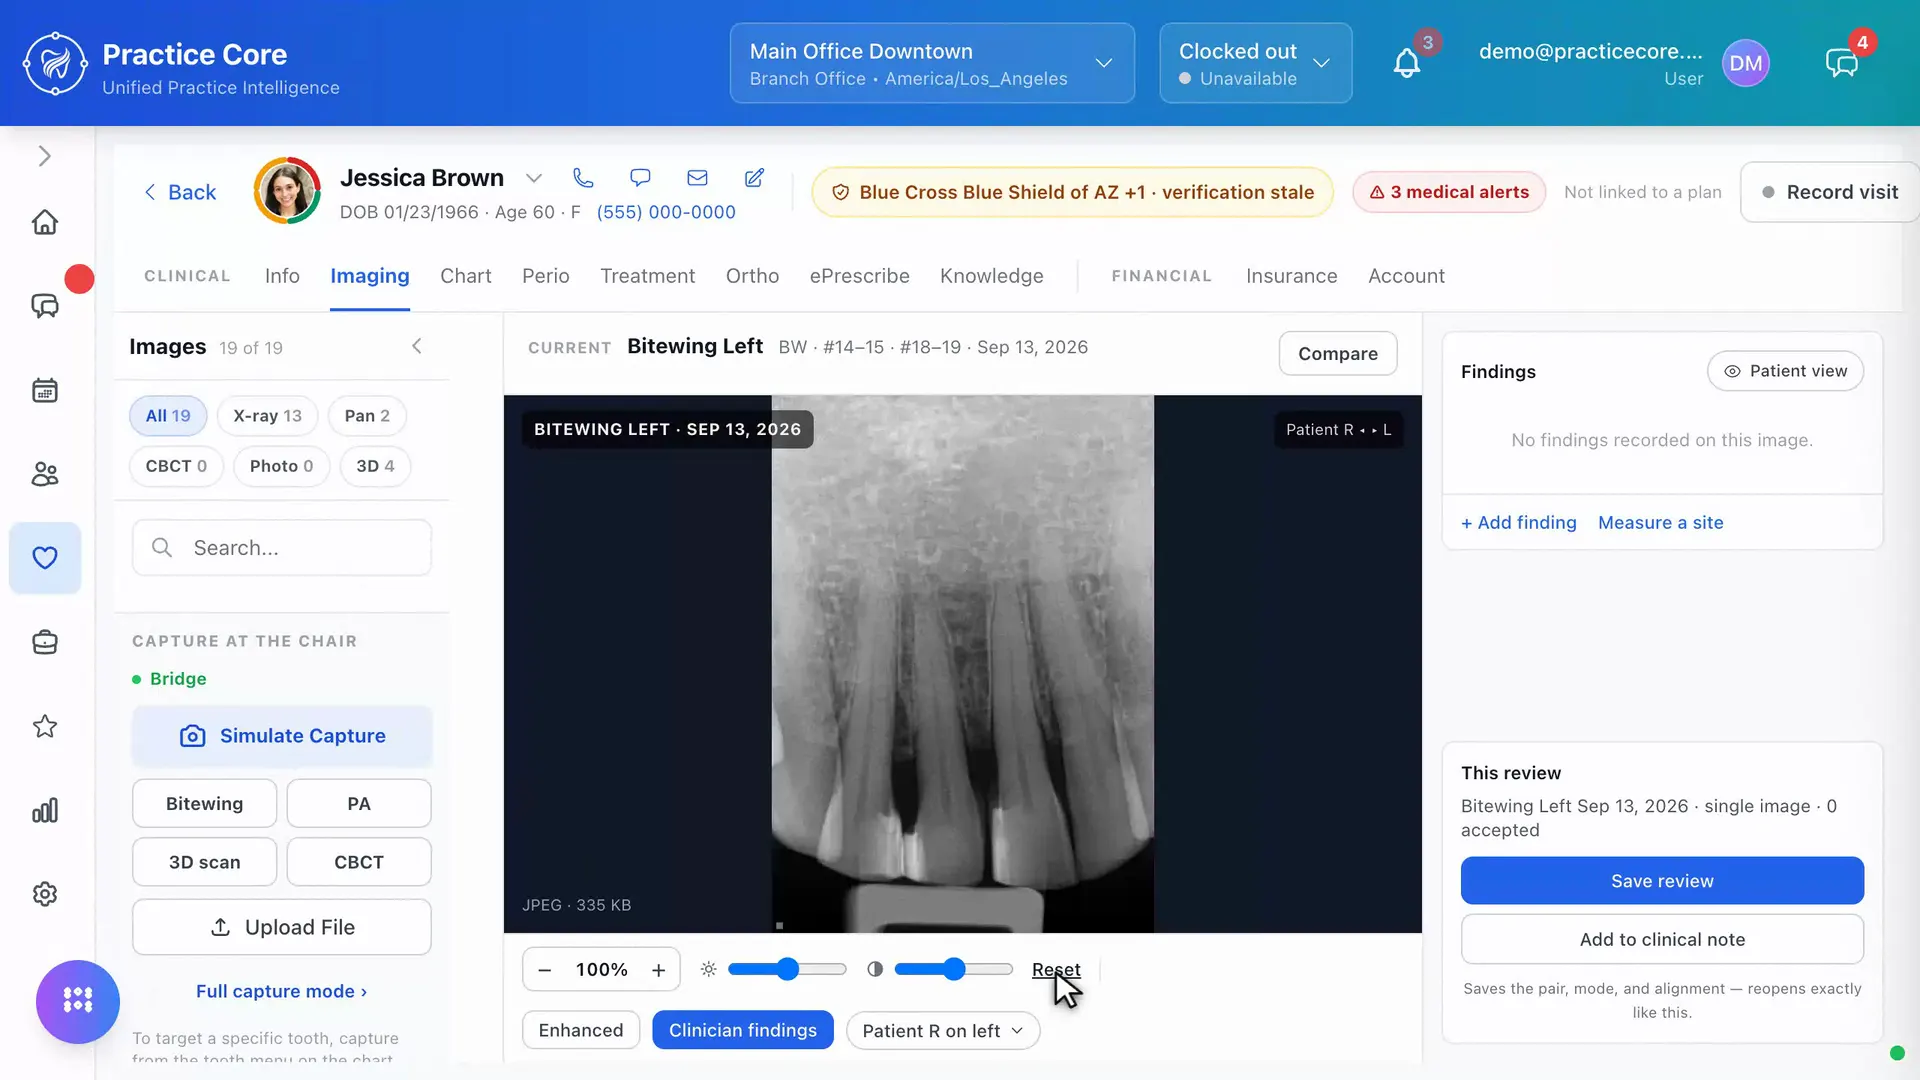
Task: Open the Insurance tab
Action: [1291, 276]
